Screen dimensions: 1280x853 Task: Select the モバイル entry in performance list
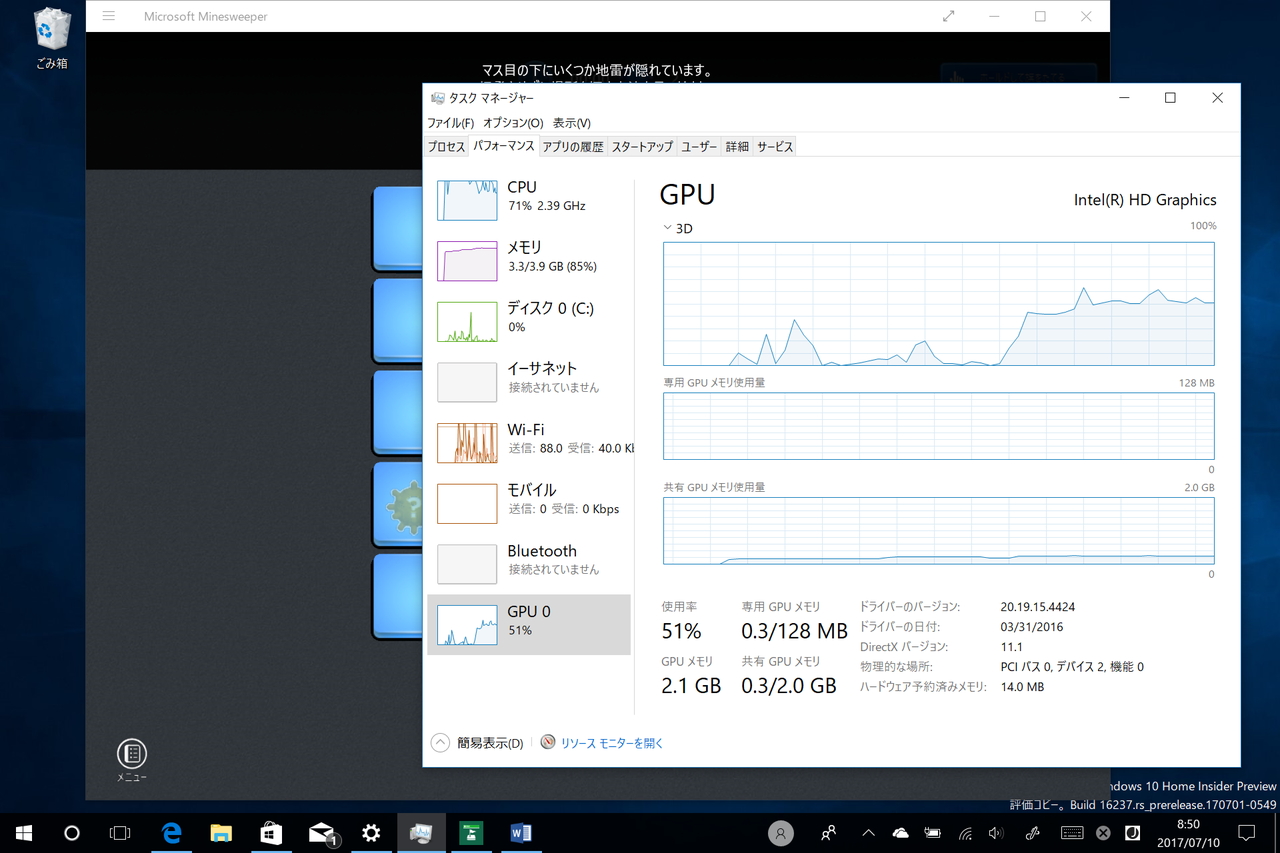pyautogui.click(x=529, y=503)
